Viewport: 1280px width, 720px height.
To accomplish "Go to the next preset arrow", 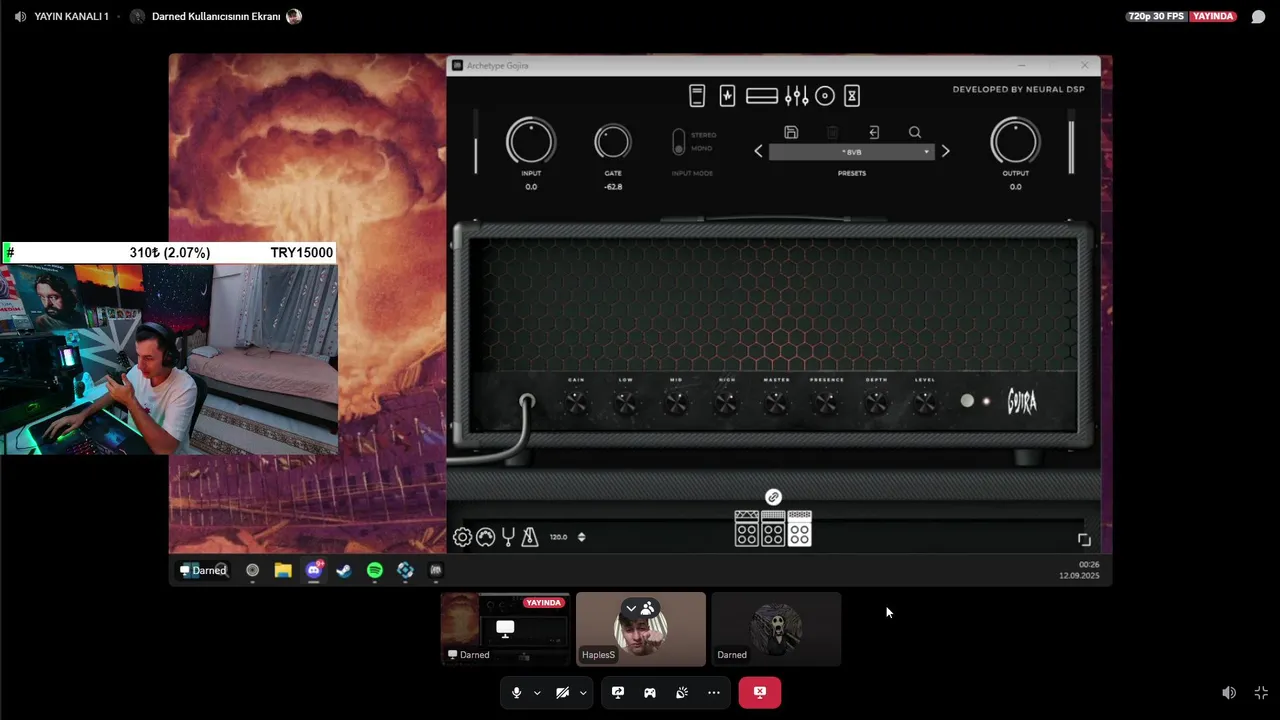I will 945,151.
